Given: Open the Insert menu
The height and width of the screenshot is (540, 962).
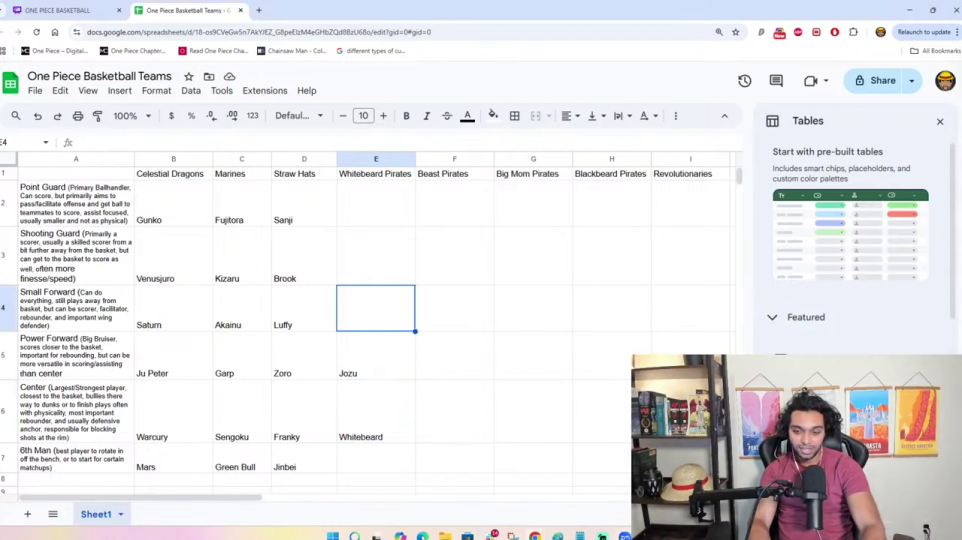Looking at the screenshot, I should click(x=120, y=91).
